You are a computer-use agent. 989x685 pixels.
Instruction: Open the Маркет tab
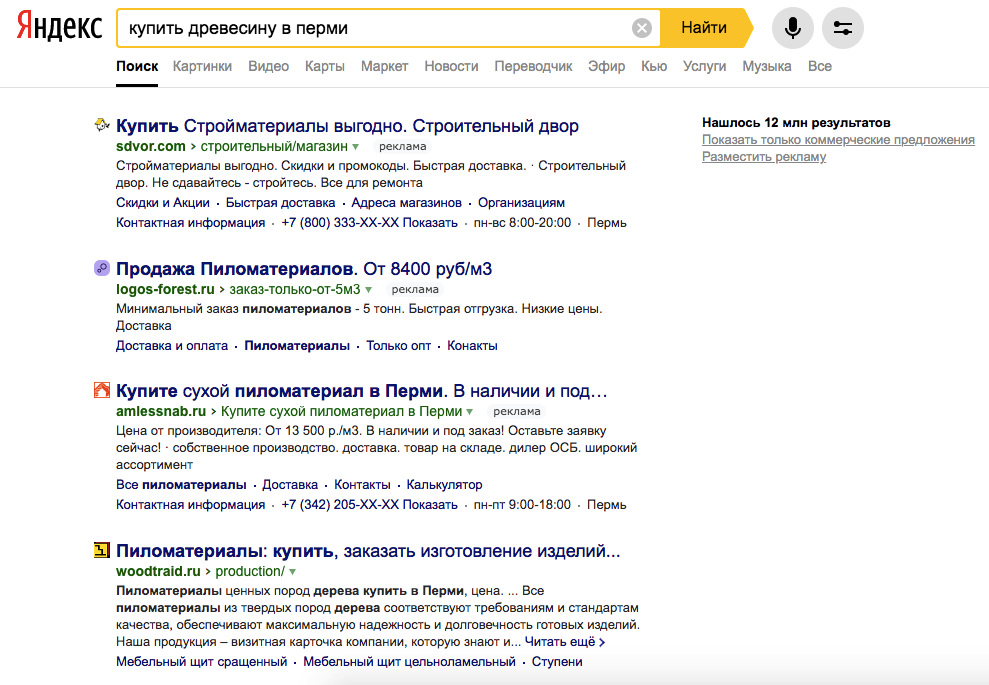point(384,66)
